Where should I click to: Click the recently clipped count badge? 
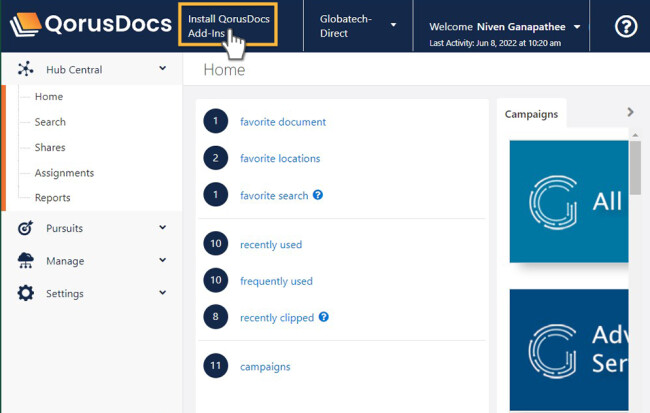(x=216, y=317)
